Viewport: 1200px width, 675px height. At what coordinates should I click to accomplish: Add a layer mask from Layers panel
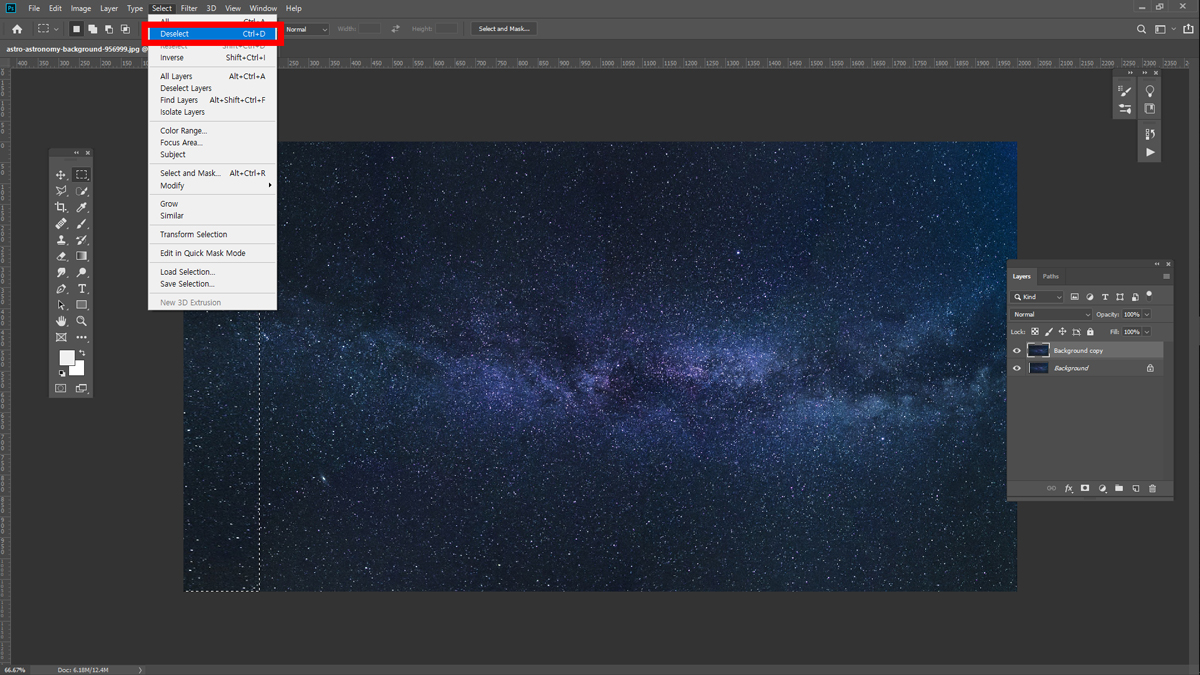tap(1085, 488)
